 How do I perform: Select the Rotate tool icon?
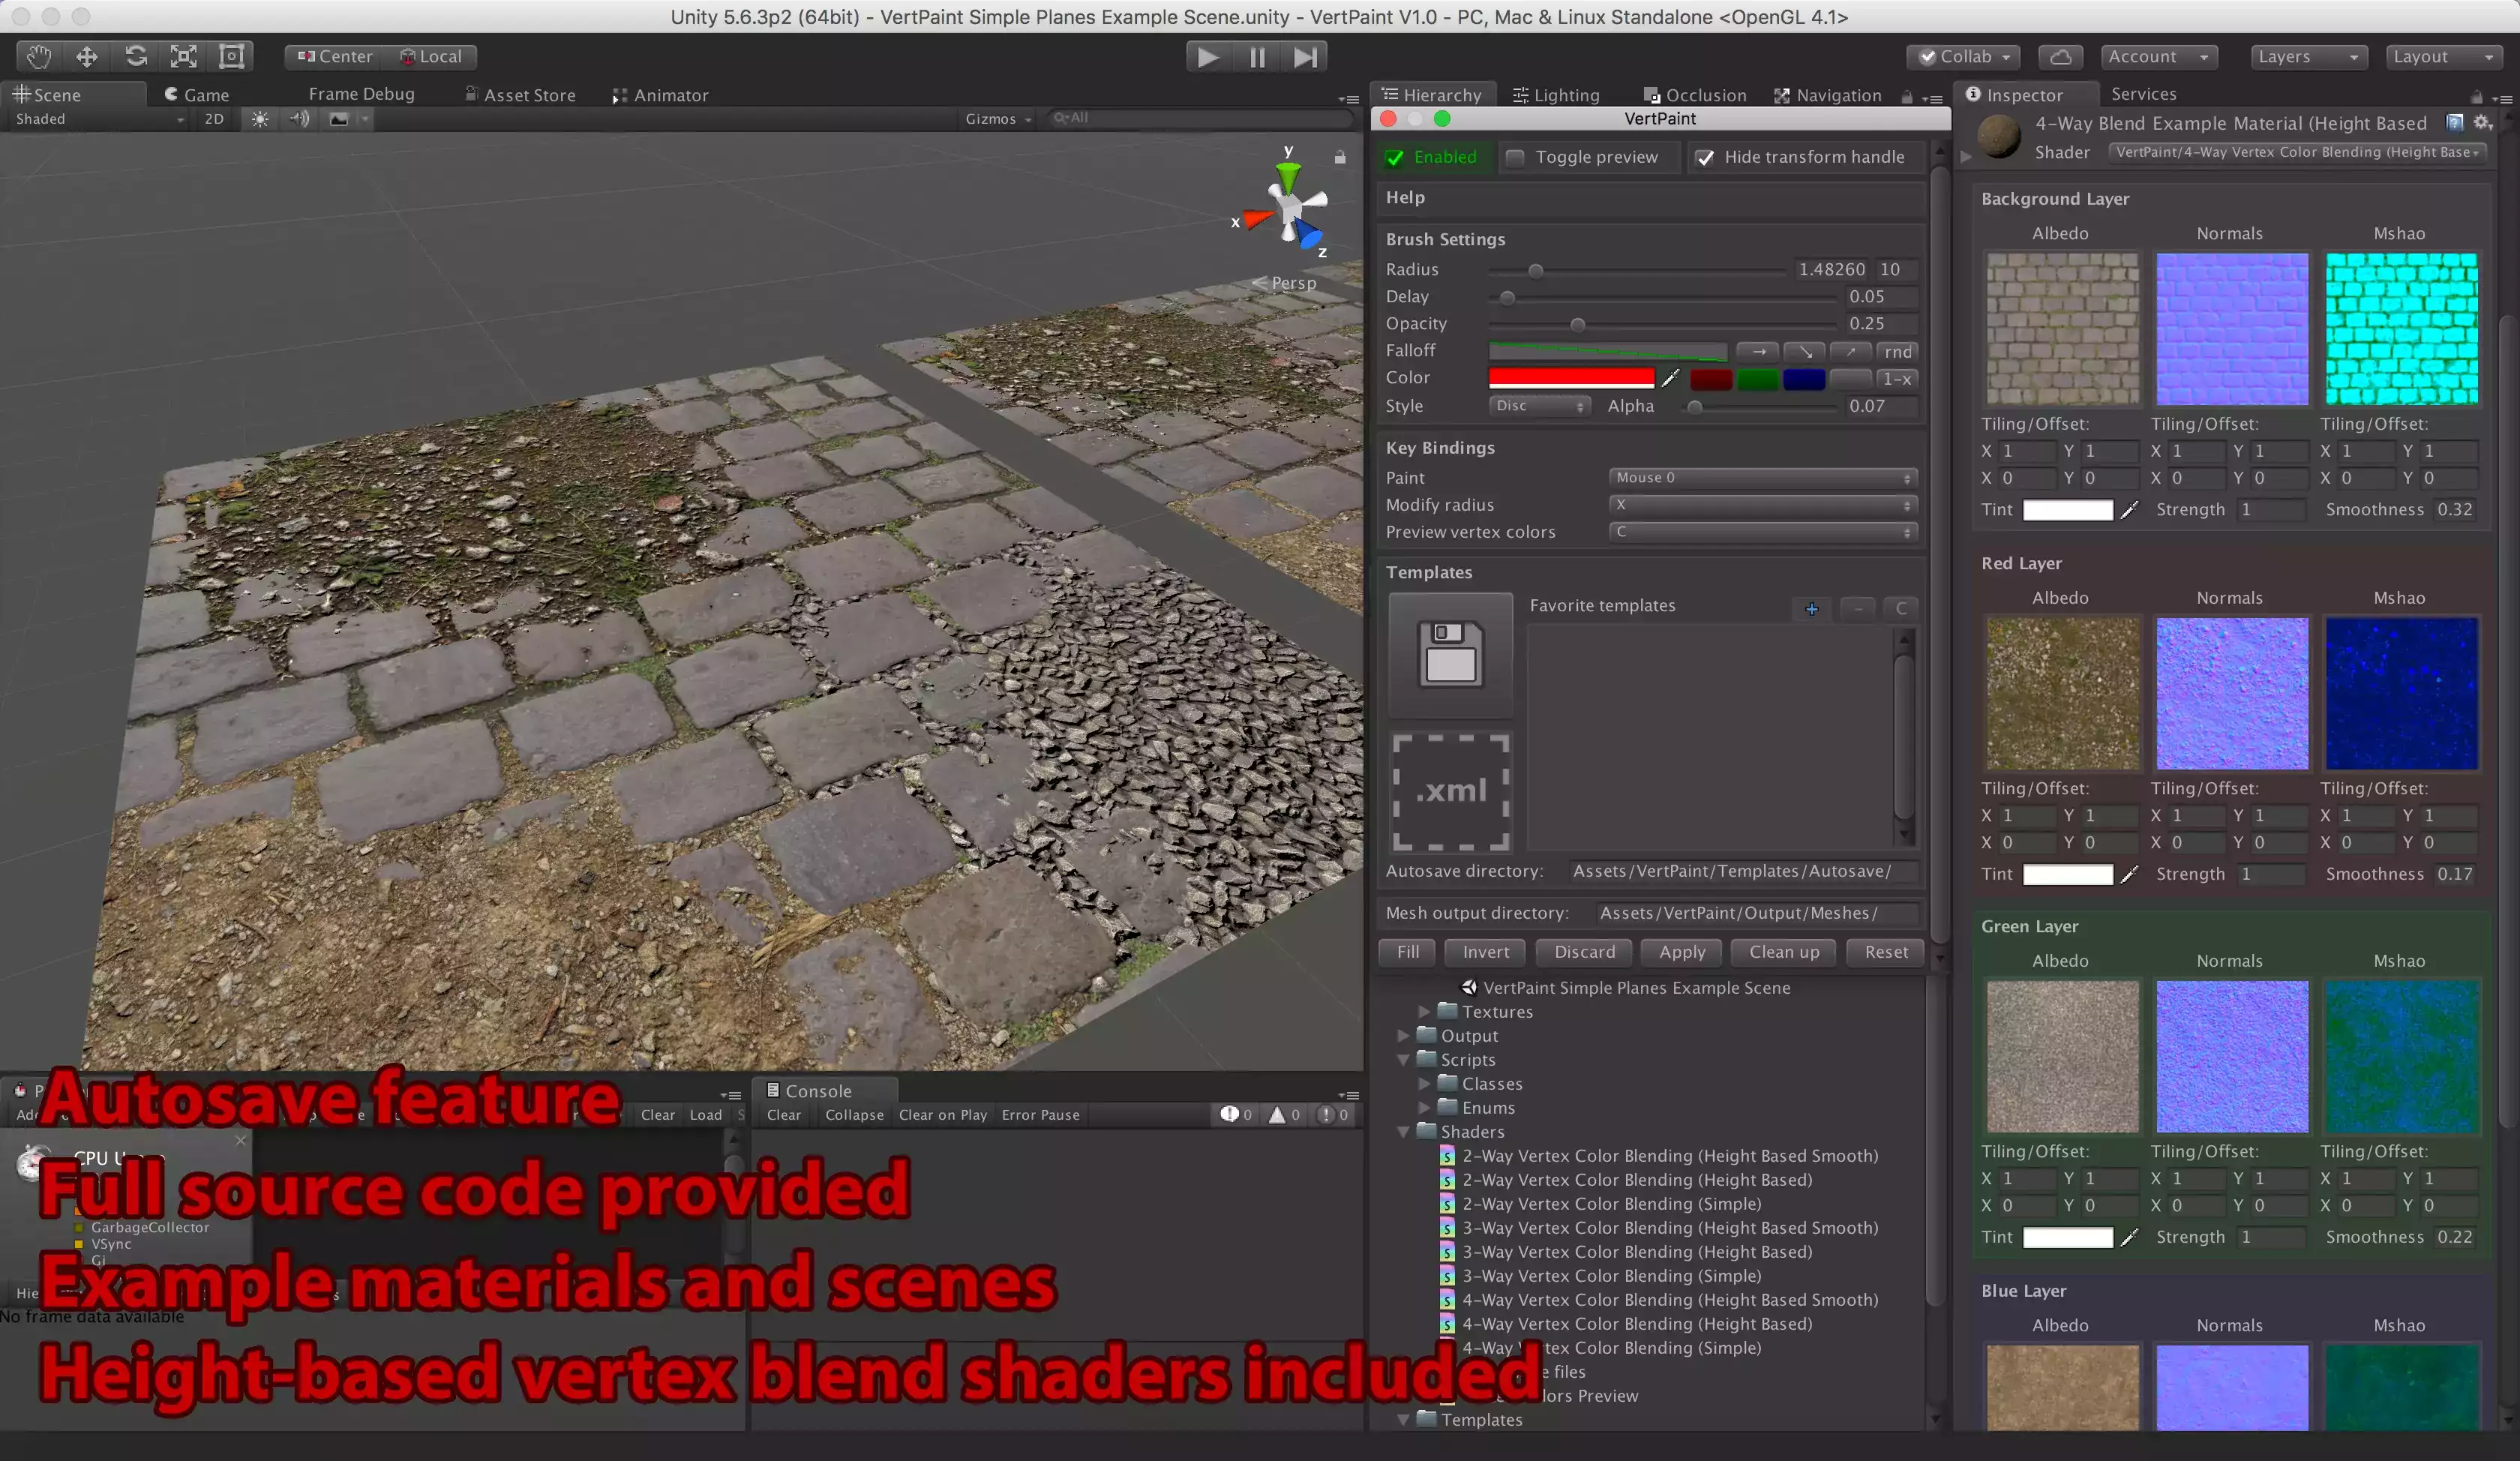pyautogui.click(x=136, y=56)
